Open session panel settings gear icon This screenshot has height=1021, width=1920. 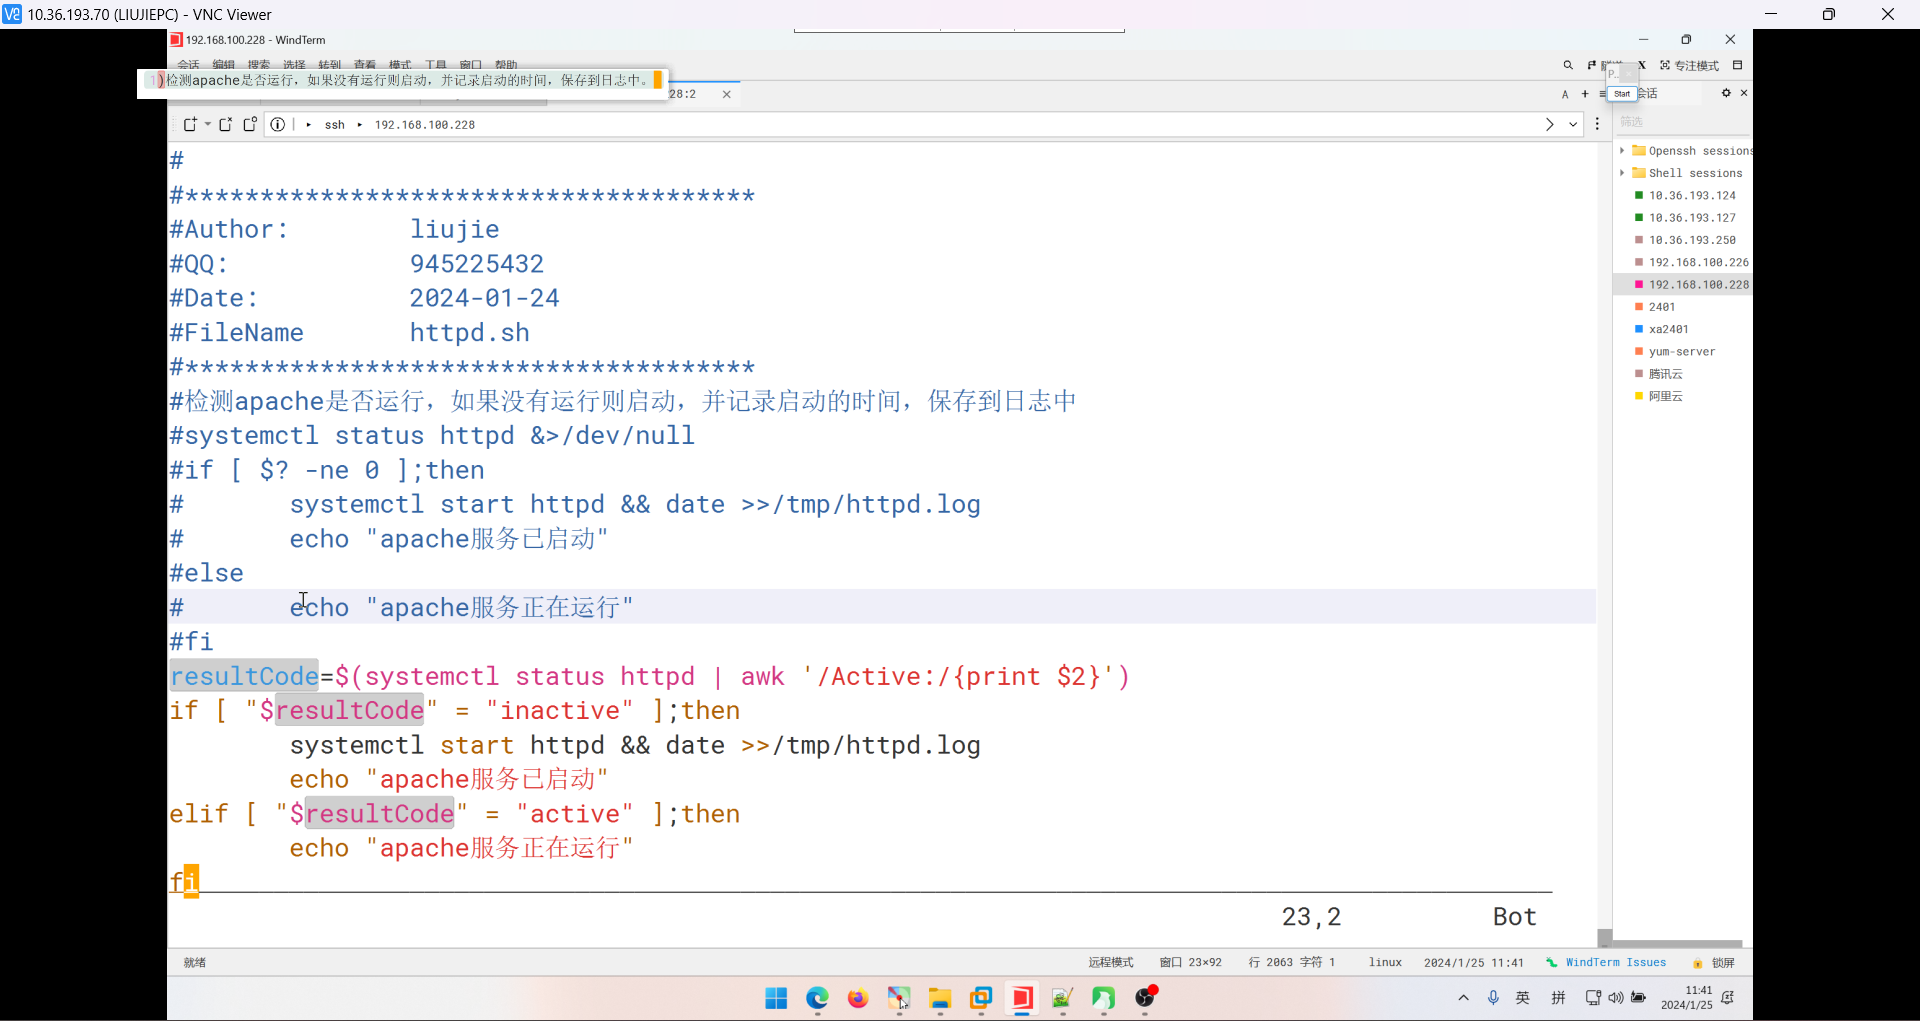pyautogui.click(x=1726, y=93)
